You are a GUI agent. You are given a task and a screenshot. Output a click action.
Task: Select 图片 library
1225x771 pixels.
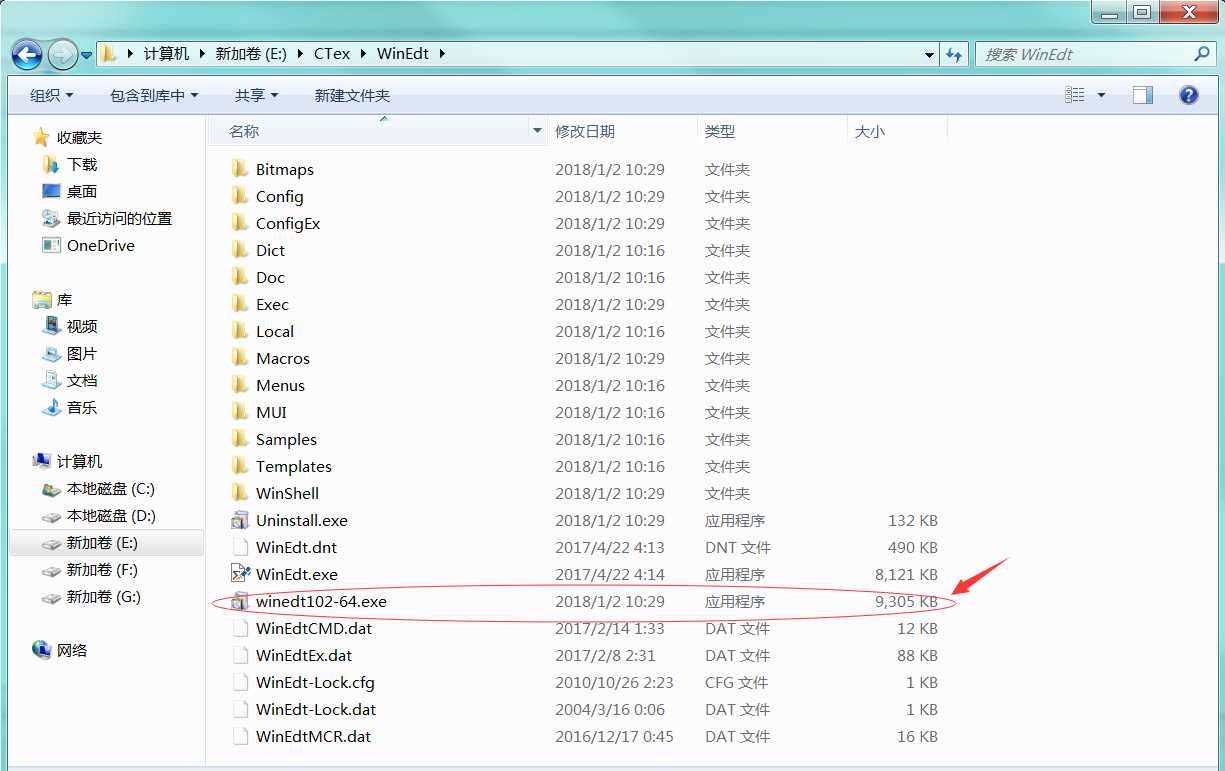pyautogui.click(x=82, y=353)
